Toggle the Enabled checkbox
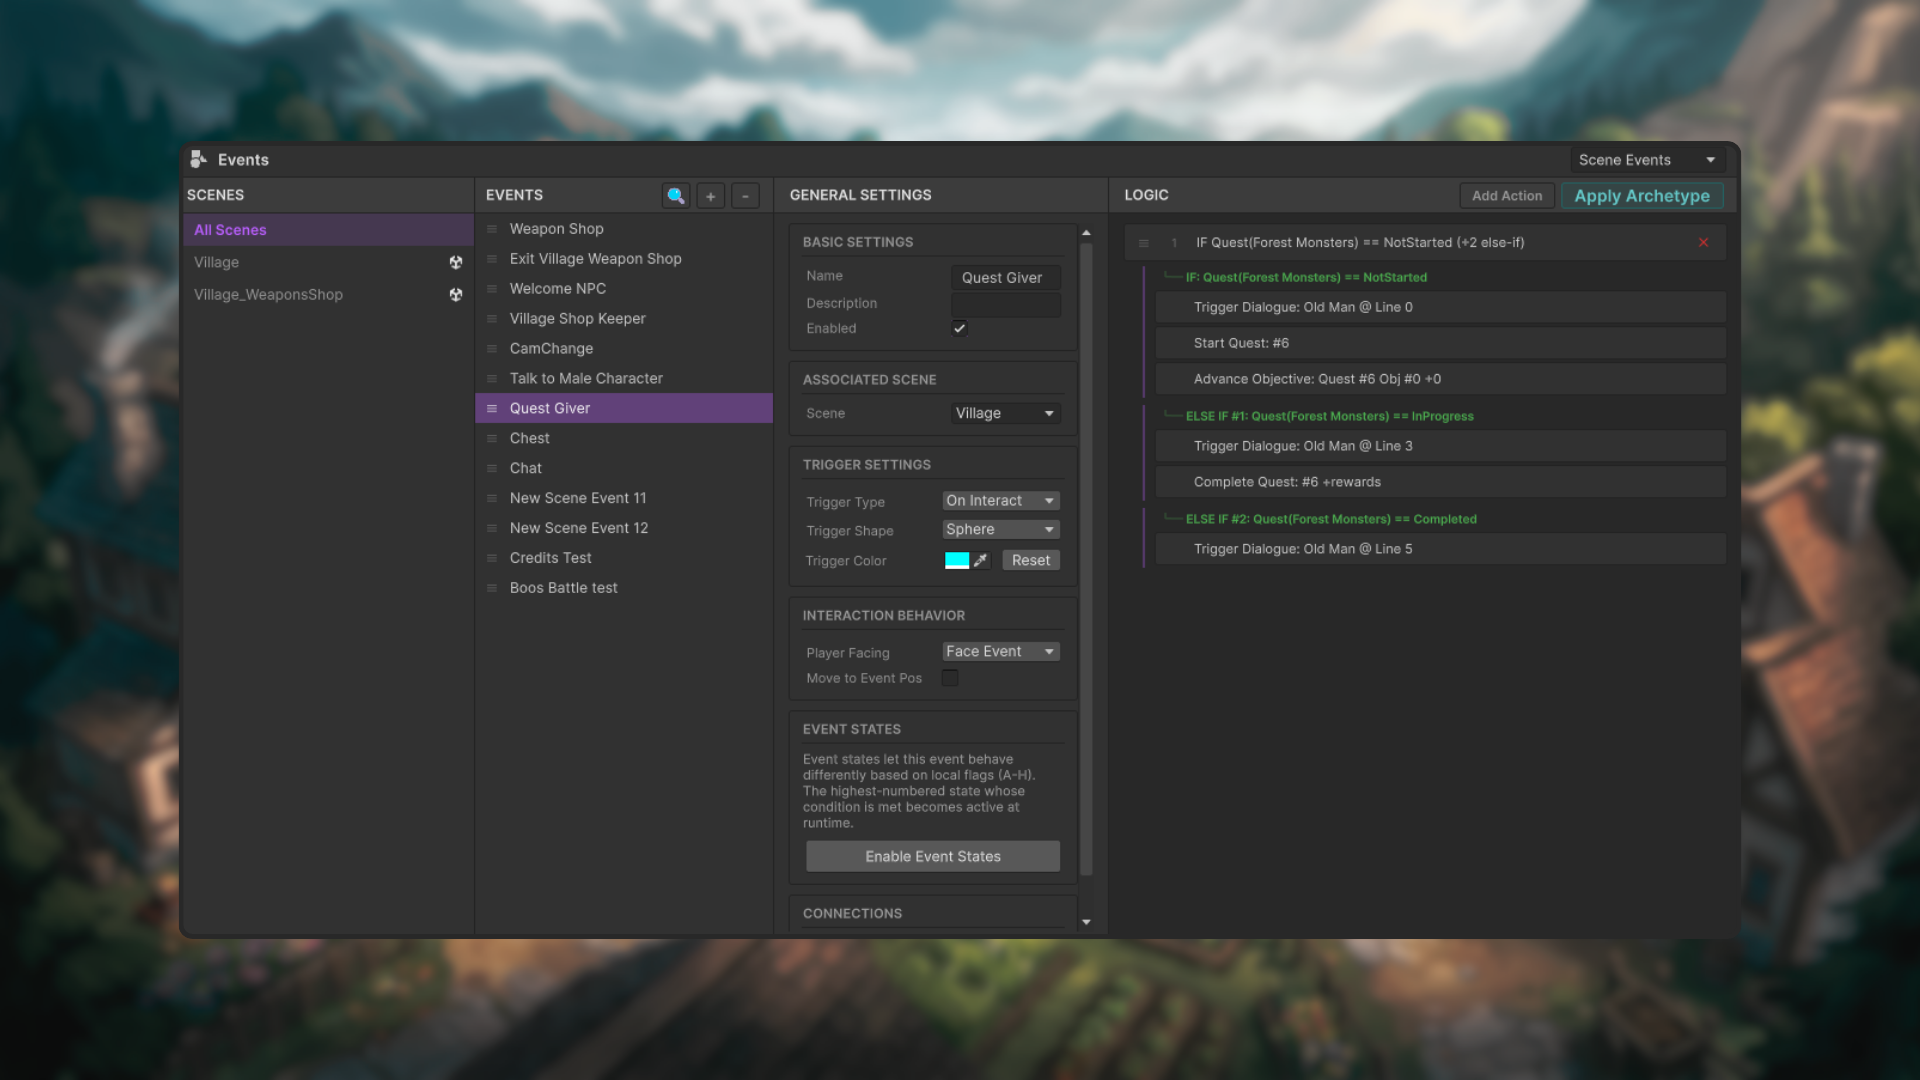This screenshot has height=1080, width=1920. tap(959, 328)
